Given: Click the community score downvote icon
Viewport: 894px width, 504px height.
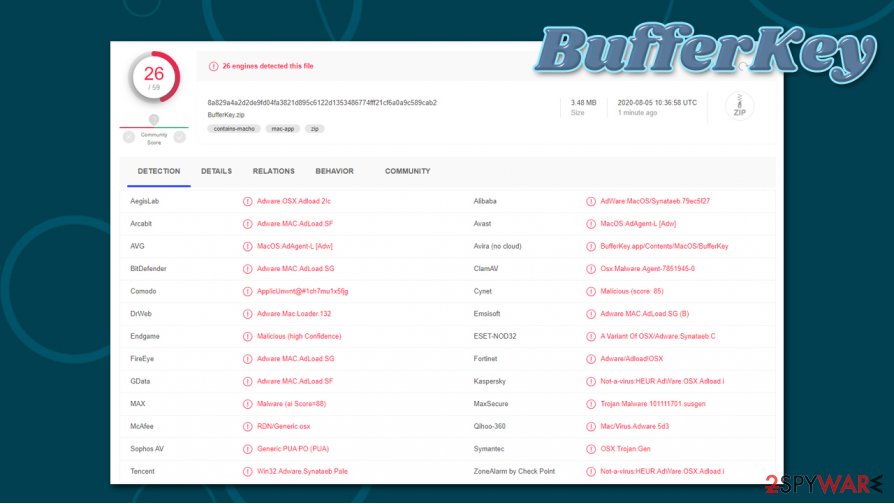Looking at the screenshot, I should 129,137.
